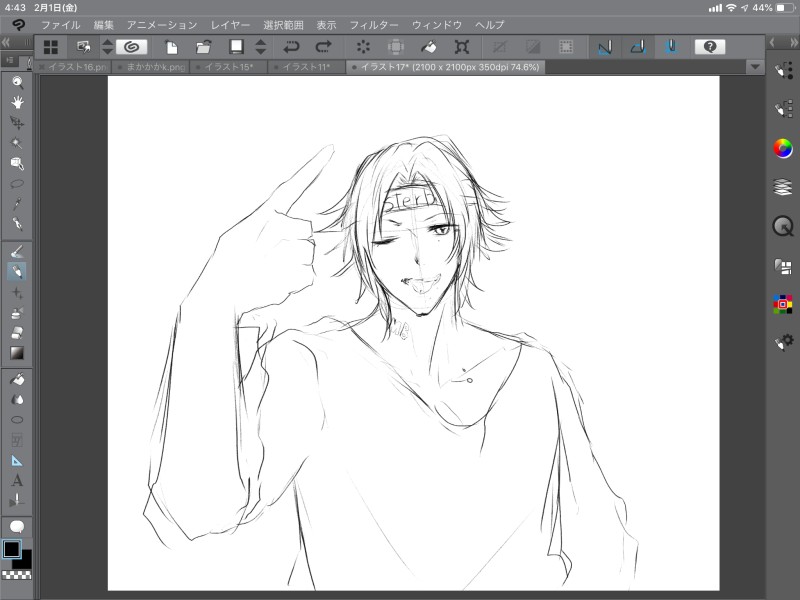
Task: Expand stepper arrows beside save icon
Action: point(261,47)
